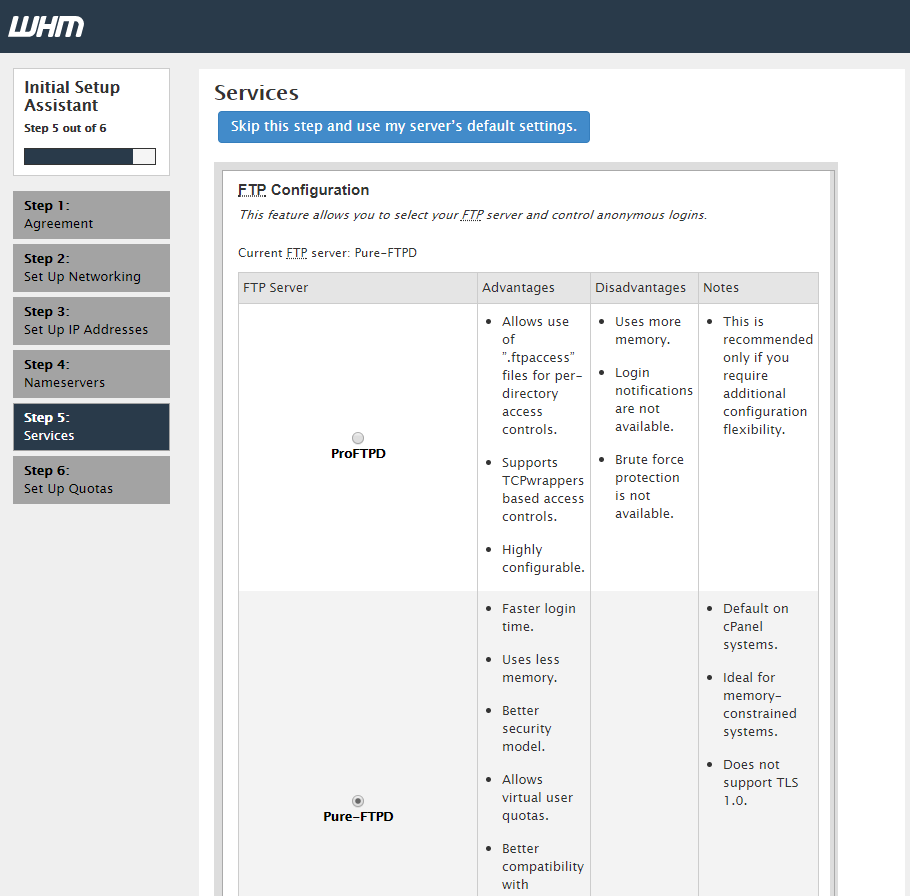Select the ProFTPD radio button
910x896 pixels.
coord(358,438)
